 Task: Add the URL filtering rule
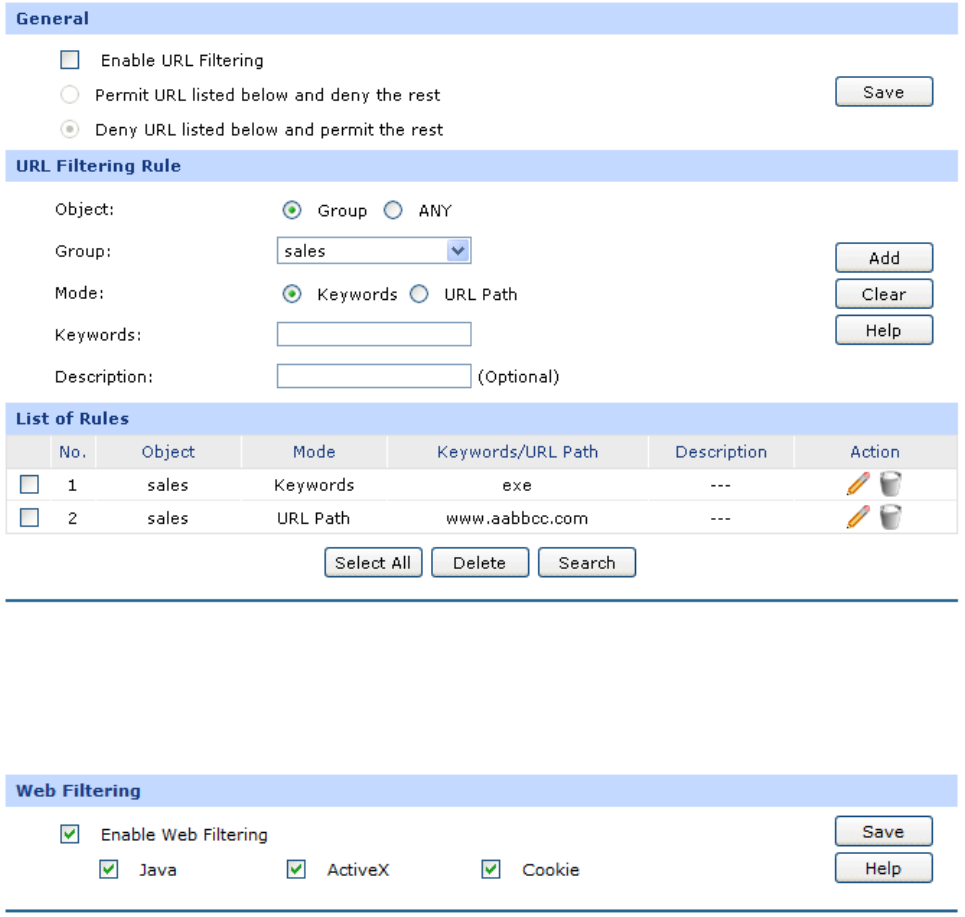(x=884, y=258)
